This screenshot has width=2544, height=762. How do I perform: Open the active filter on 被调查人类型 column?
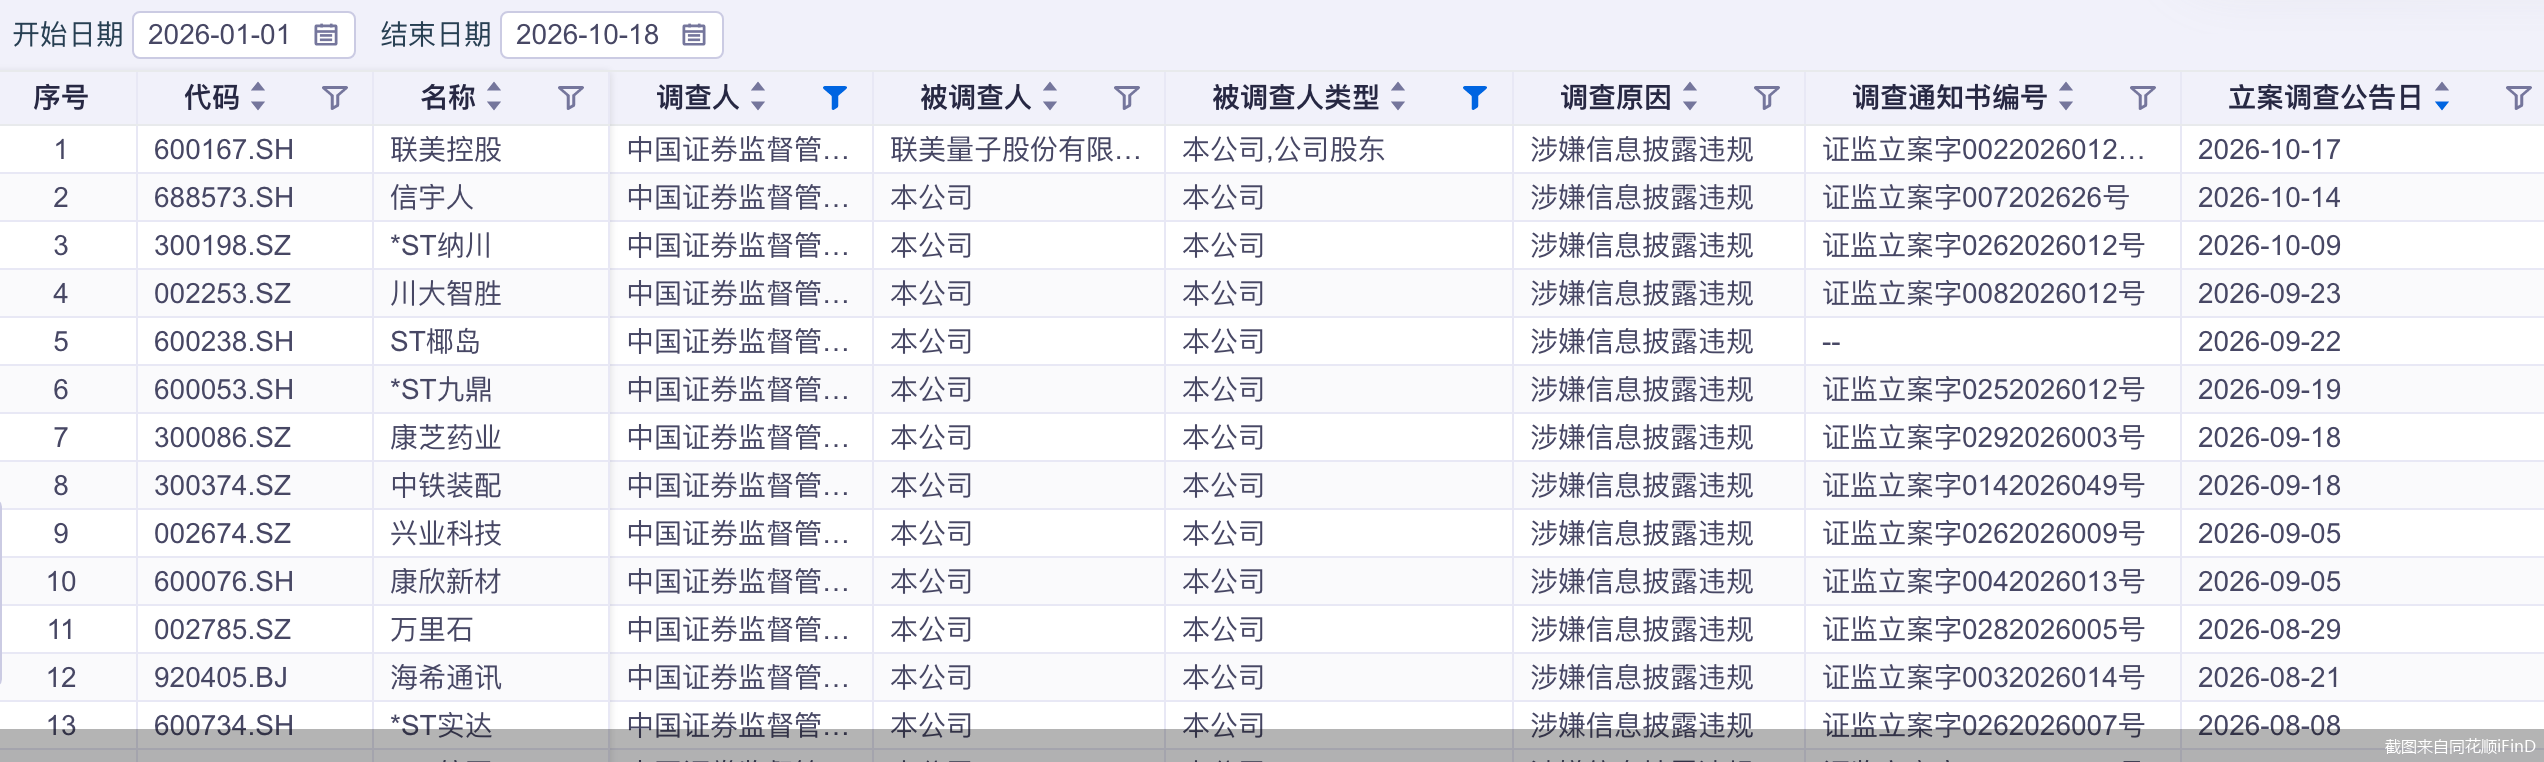pos(1475,97)
